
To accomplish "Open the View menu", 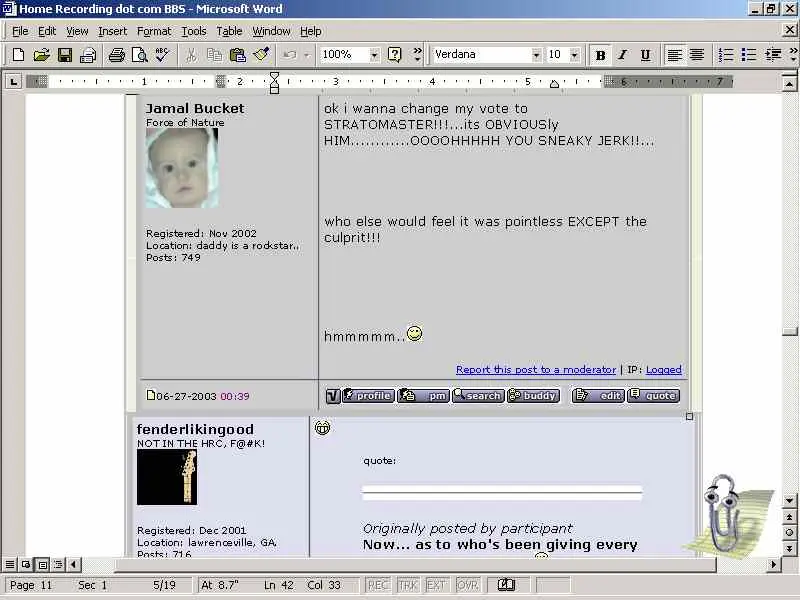I will pos(77,31).
